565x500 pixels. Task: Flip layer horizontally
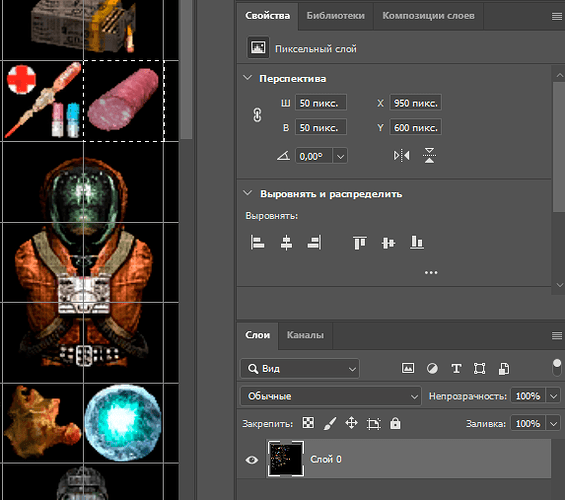tap(401, 156)
